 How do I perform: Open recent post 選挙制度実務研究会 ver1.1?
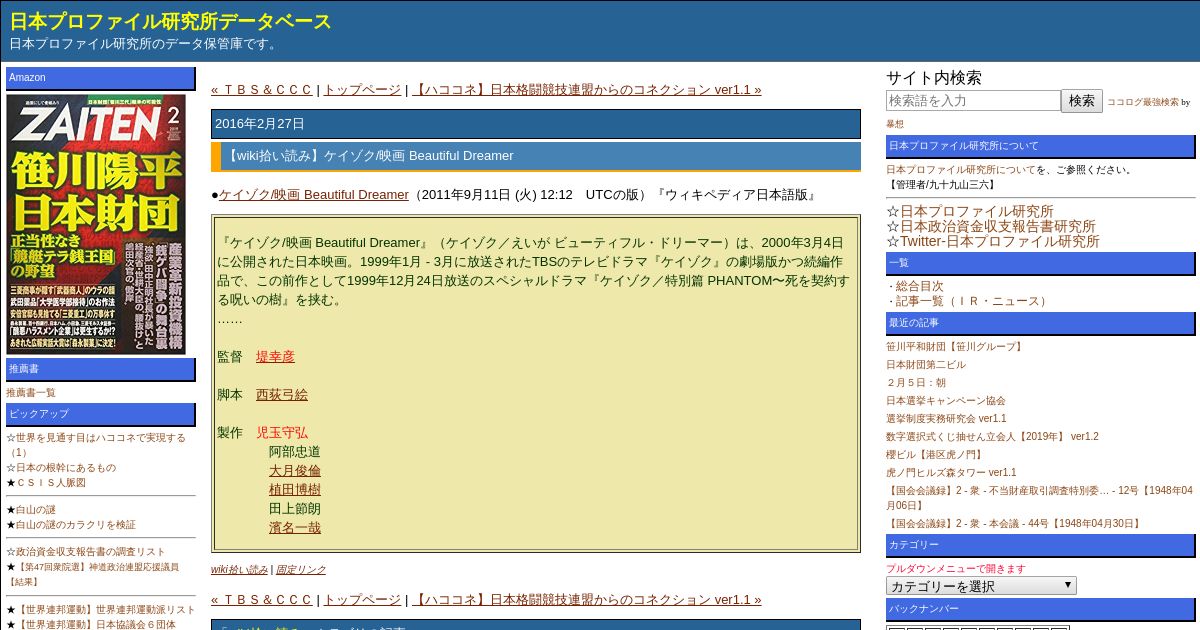946,419
